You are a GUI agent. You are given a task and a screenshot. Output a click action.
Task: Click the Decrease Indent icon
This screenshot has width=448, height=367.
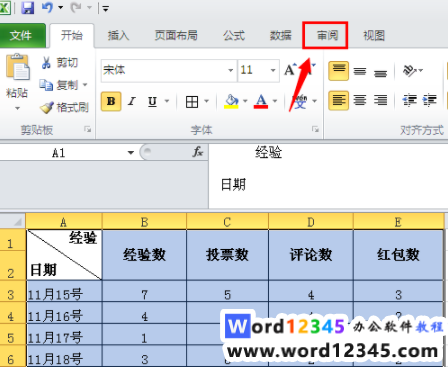pyautogui.click(x=409, y=100)
